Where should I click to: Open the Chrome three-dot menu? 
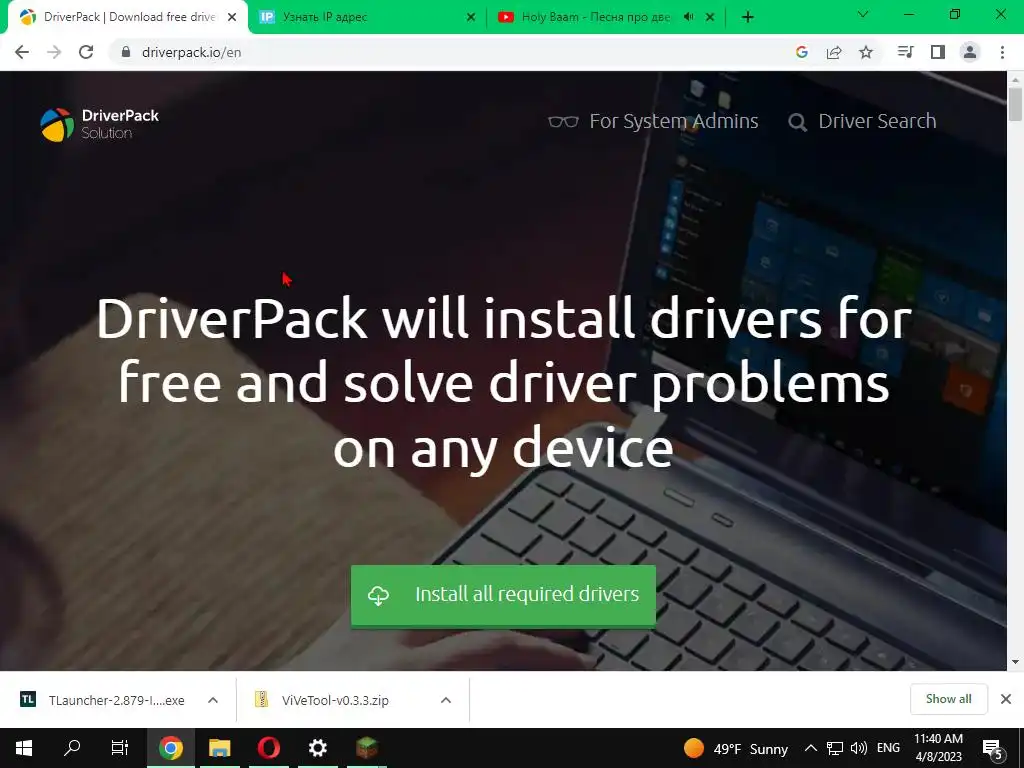click(1002, 52)
